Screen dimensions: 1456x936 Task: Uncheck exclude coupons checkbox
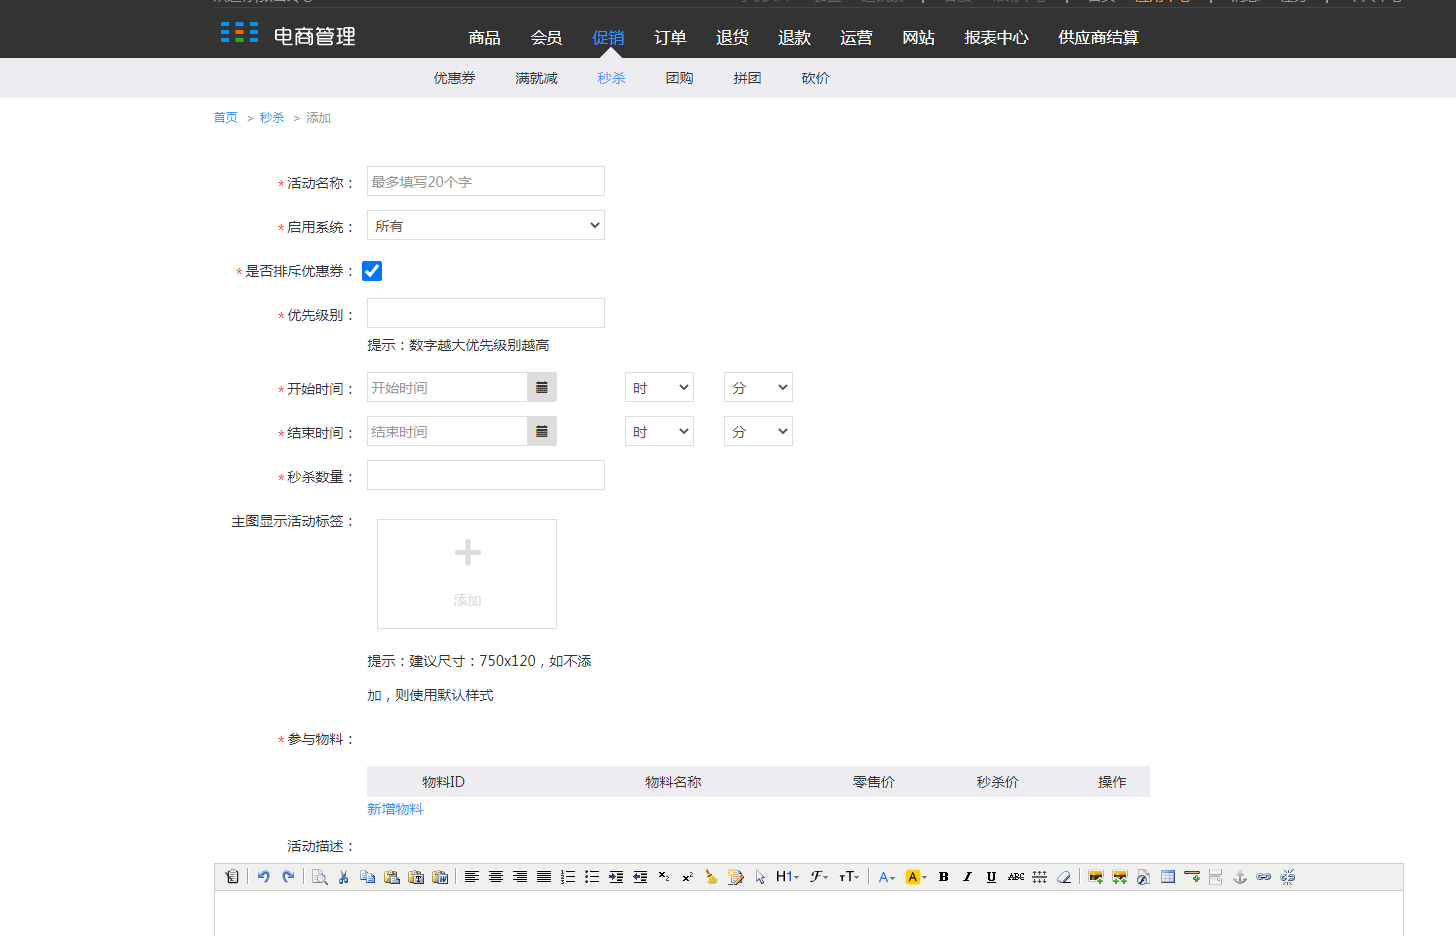372,271
